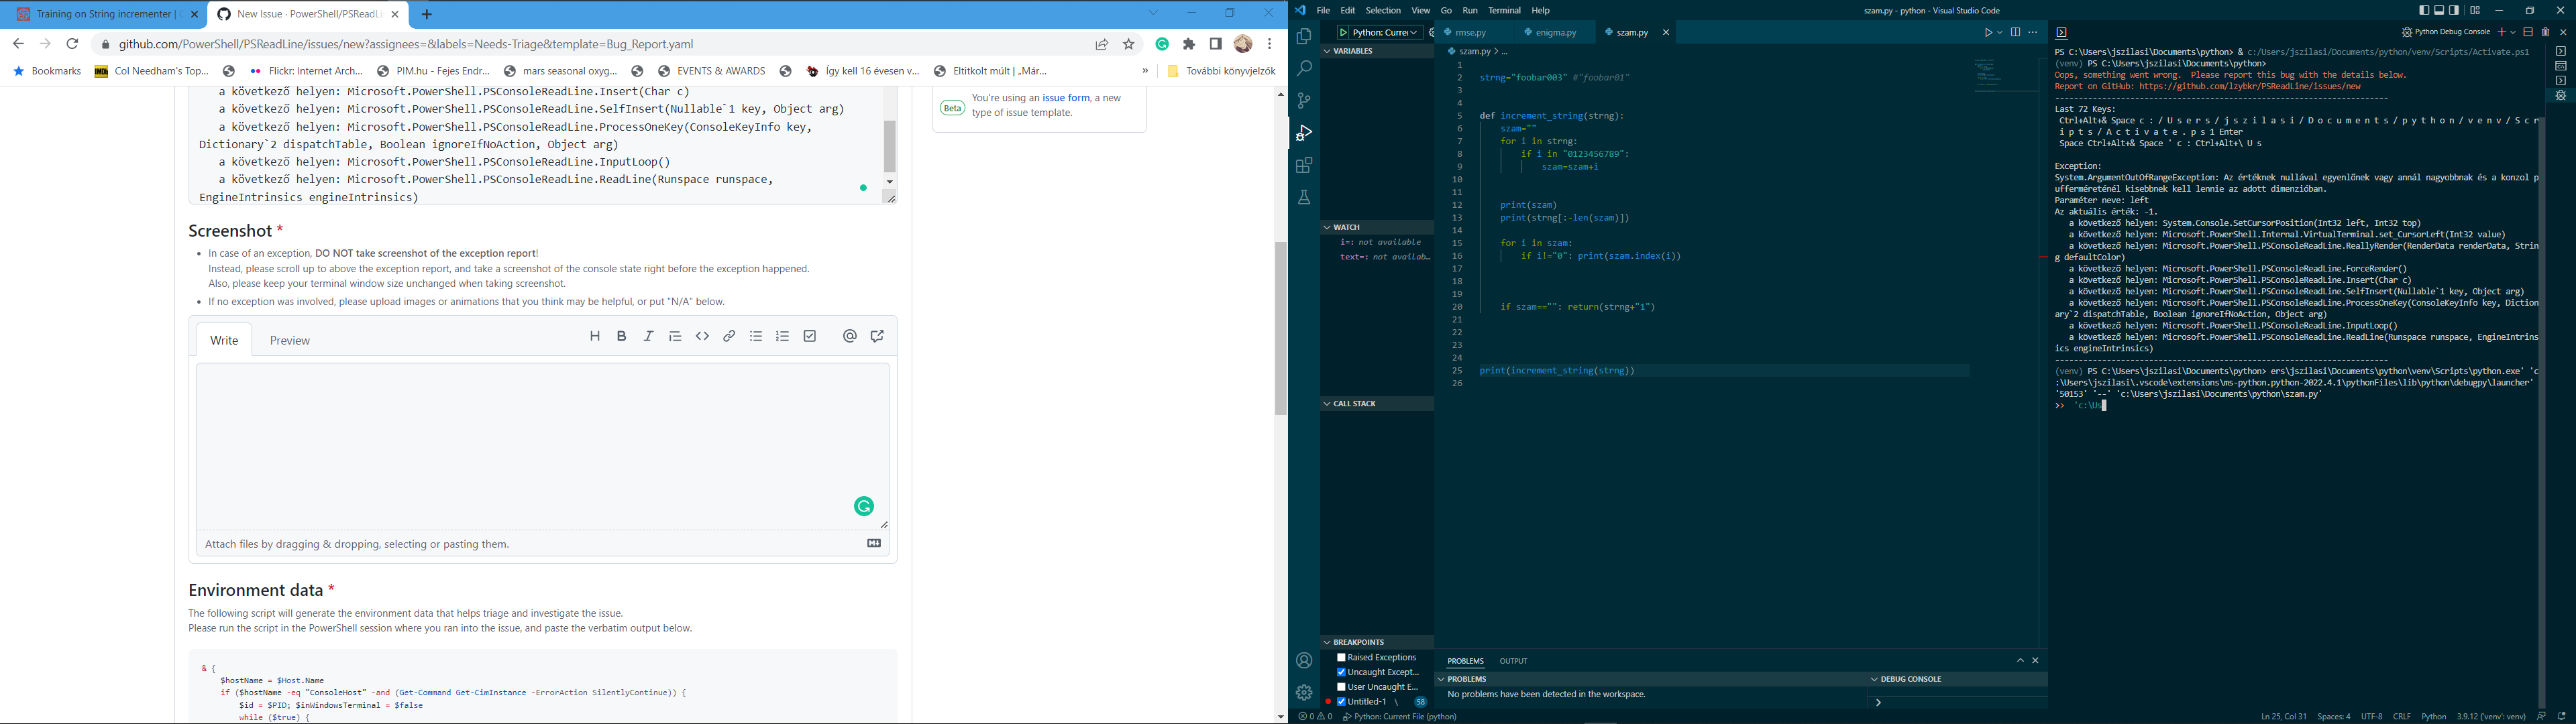Bookmark this GitHub page with star icon

point(1129,44)
